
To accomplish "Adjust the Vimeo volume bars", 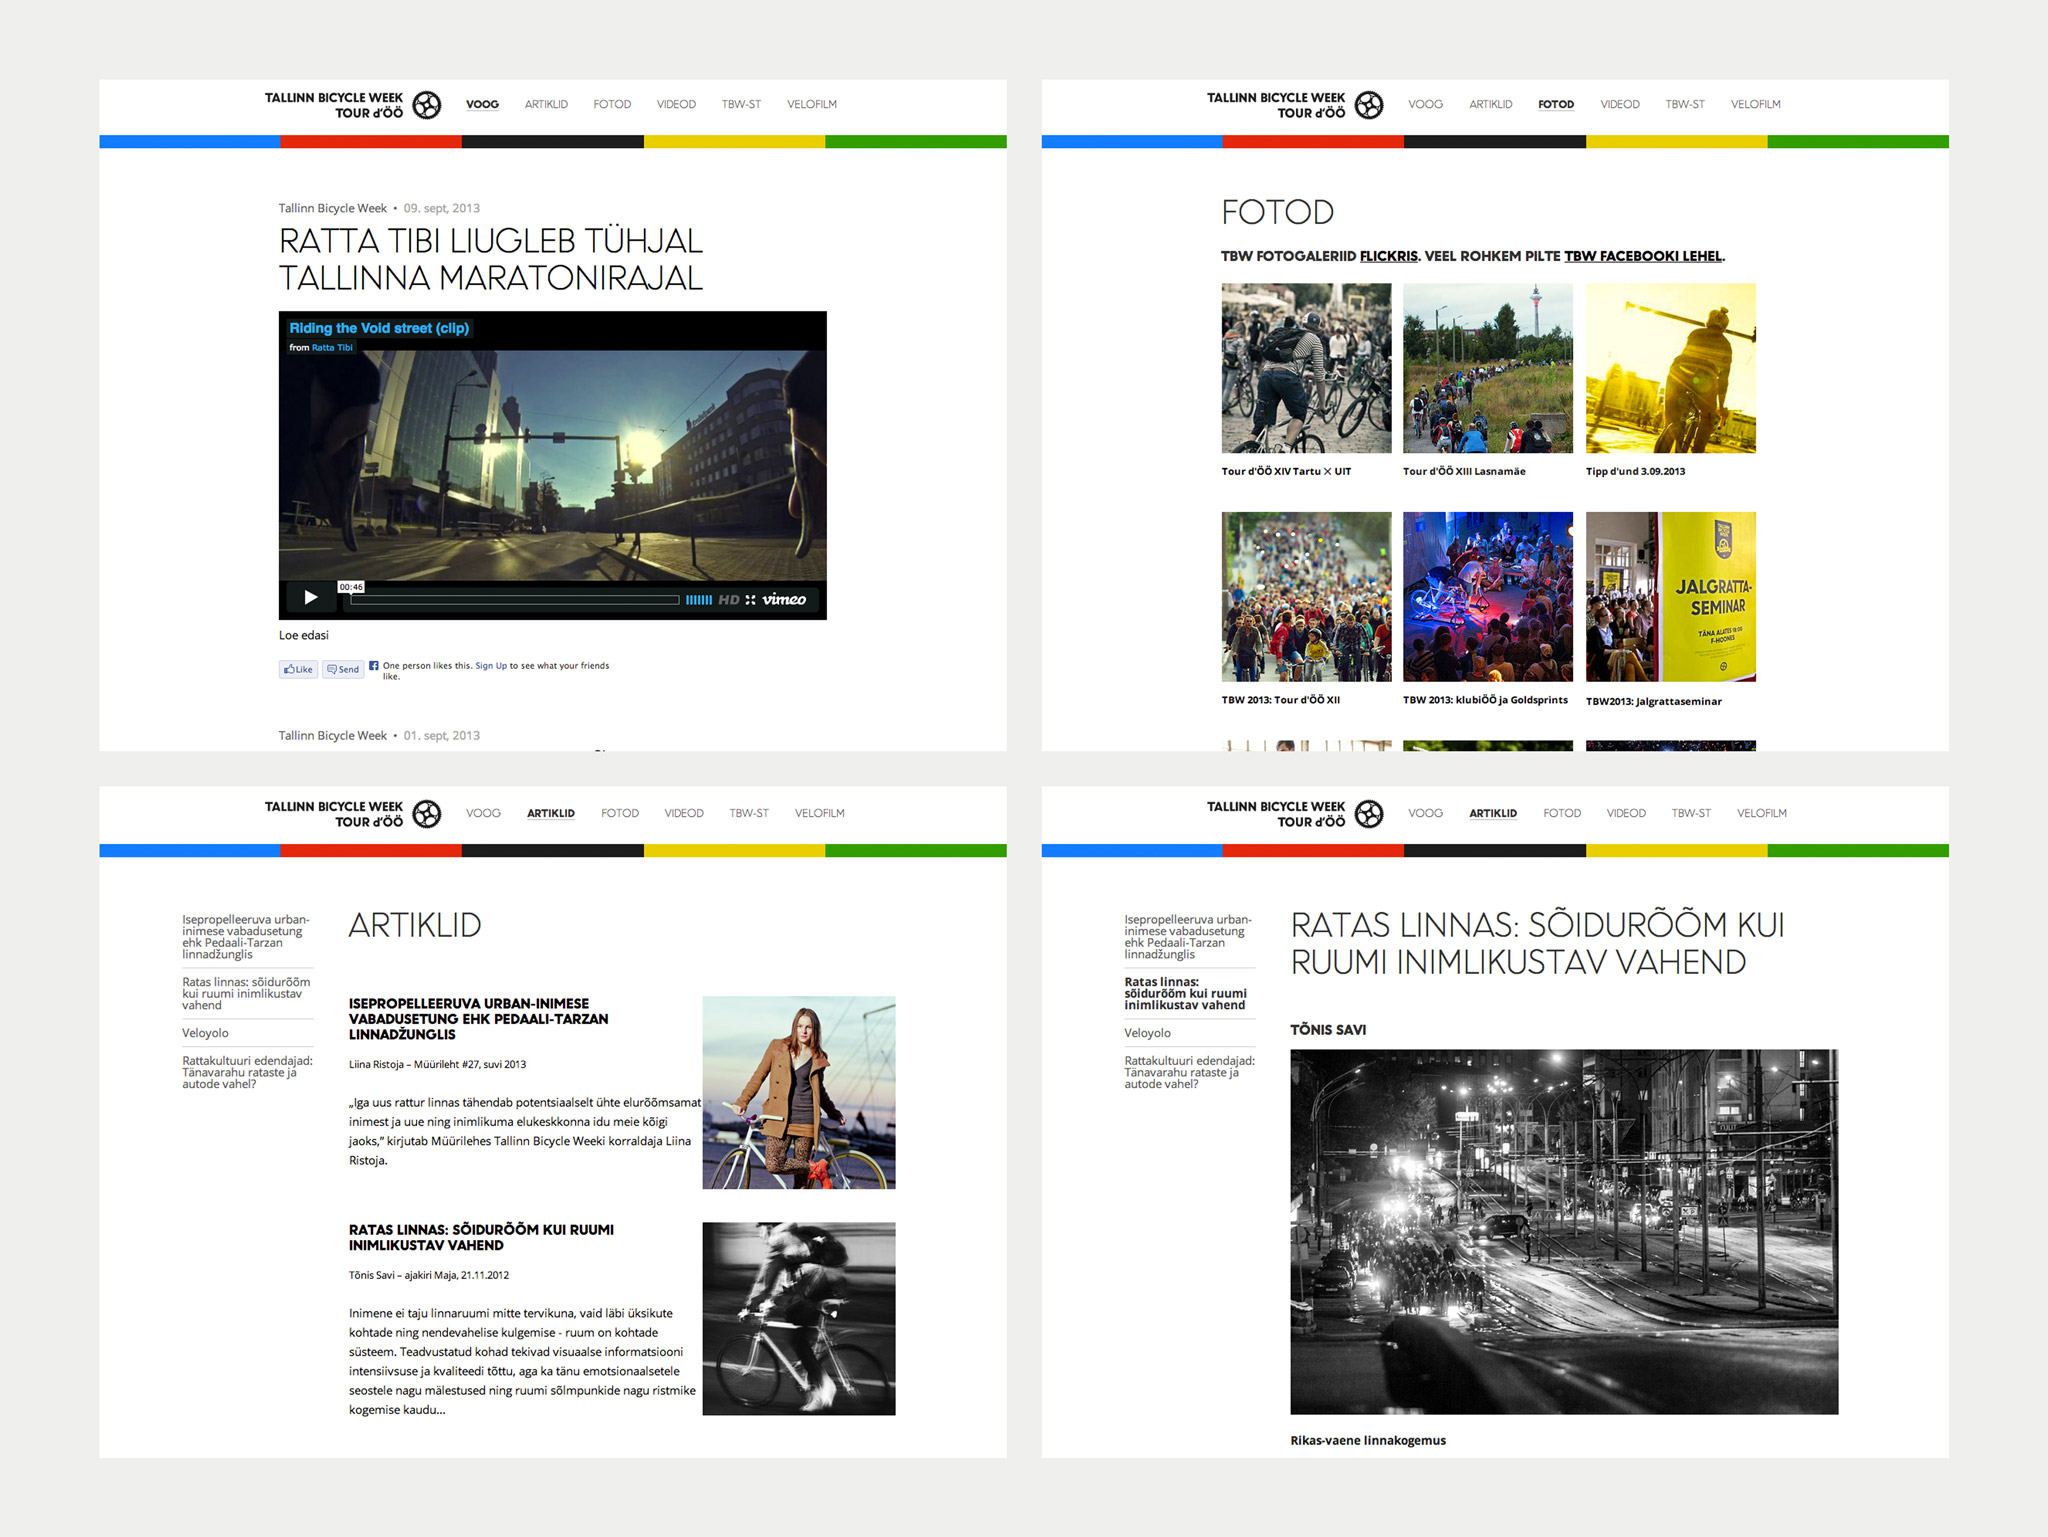I will click(x=698, y=600).
